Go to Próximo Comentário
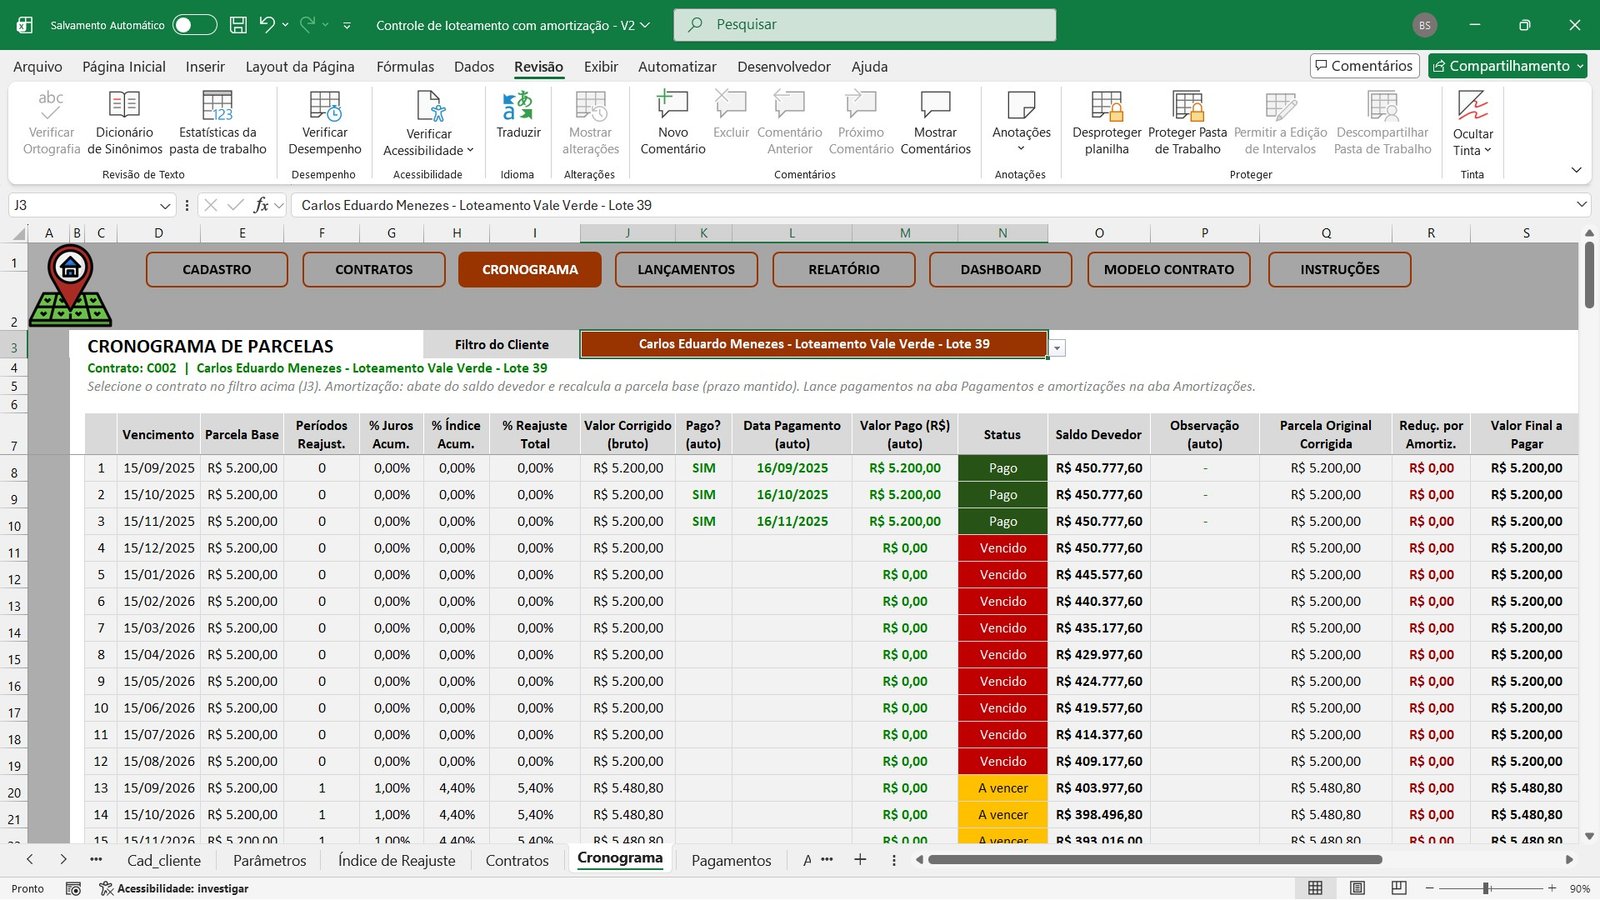The height and width of the screenshot is (900, 1600). 861,123
